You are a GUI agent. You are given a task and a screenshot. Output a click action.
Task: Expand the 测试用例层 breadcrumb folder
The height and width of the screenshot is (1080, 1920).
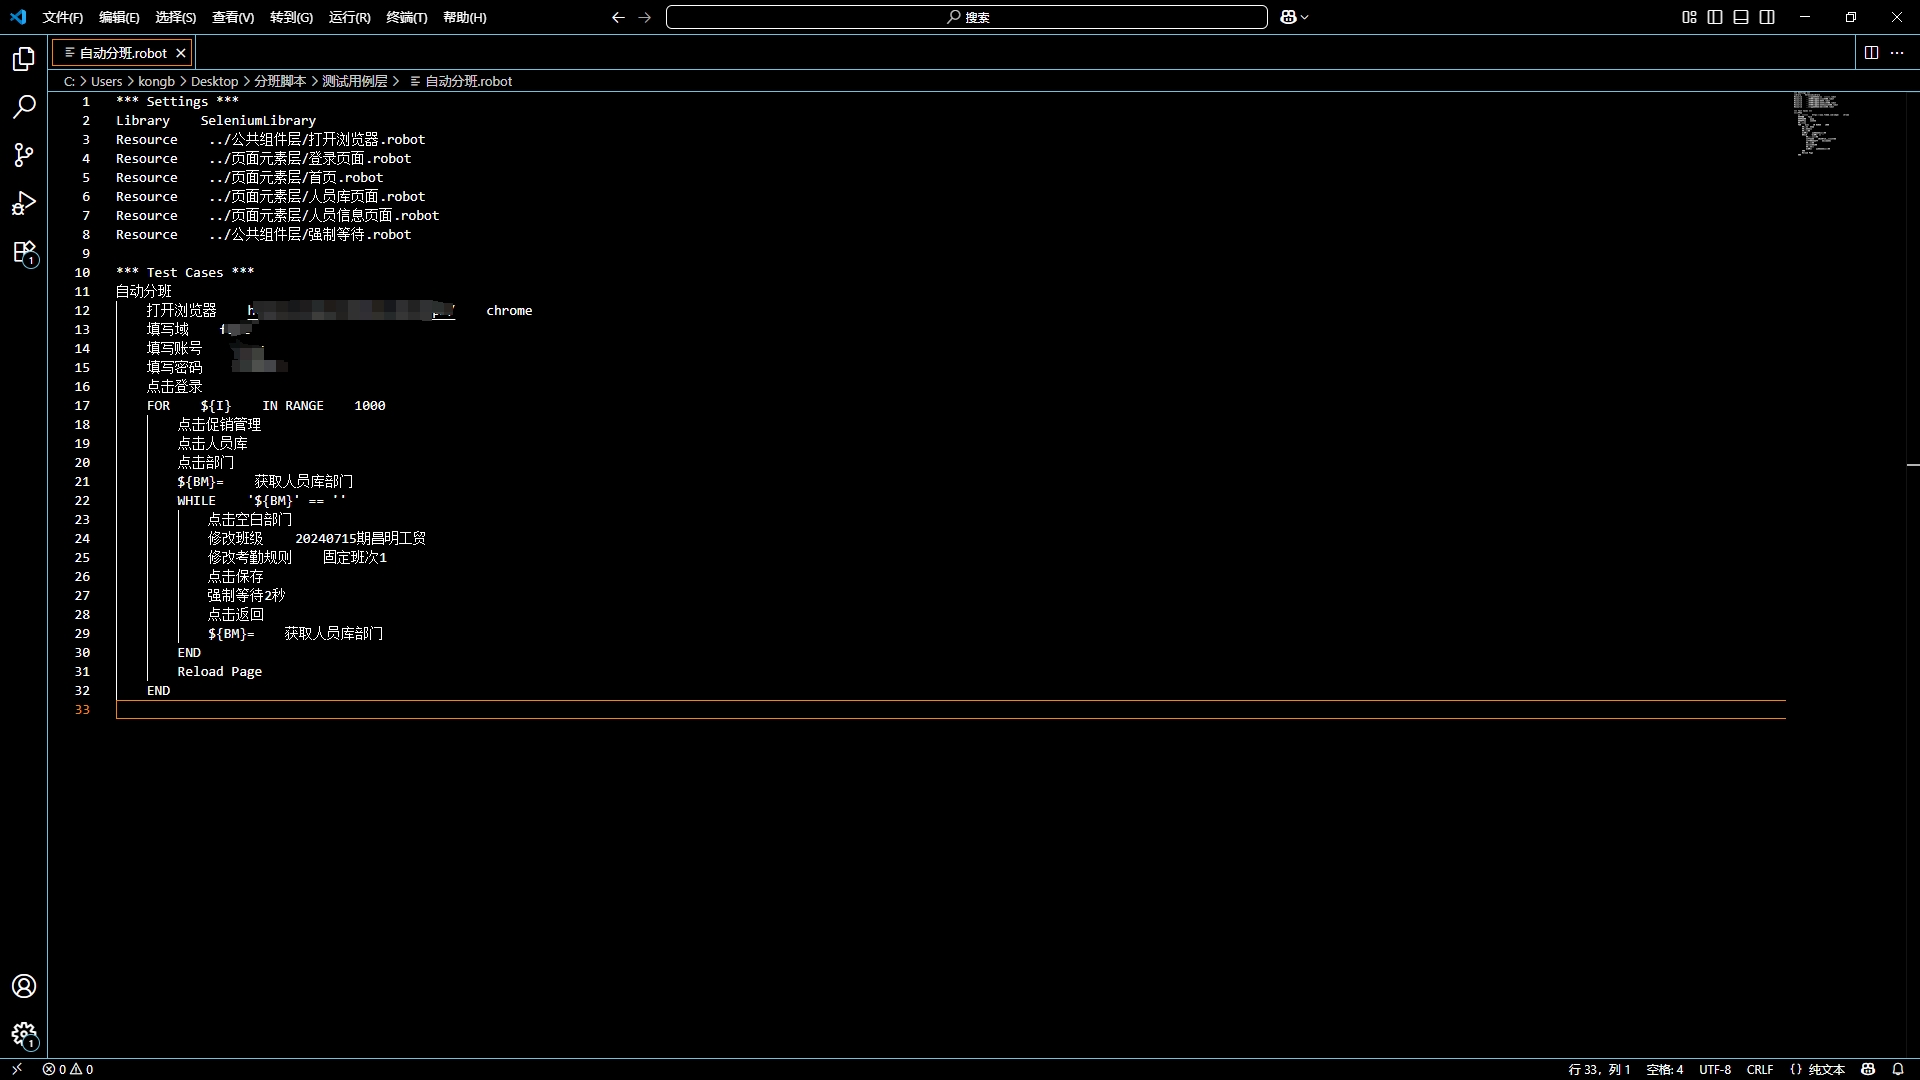(x=354, y=81)
